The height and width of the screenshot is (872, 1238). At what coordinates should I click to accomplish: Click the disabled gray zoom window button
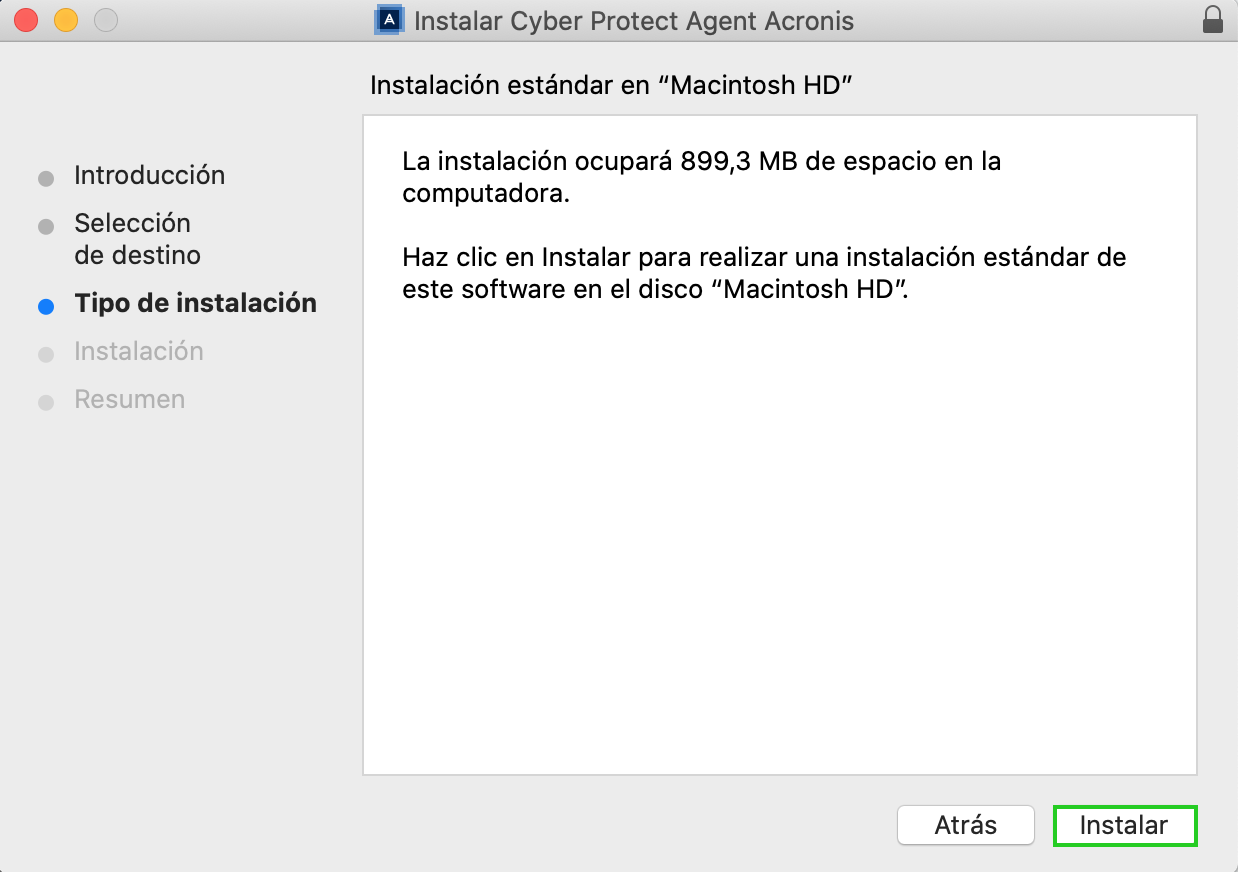[105, 20]
